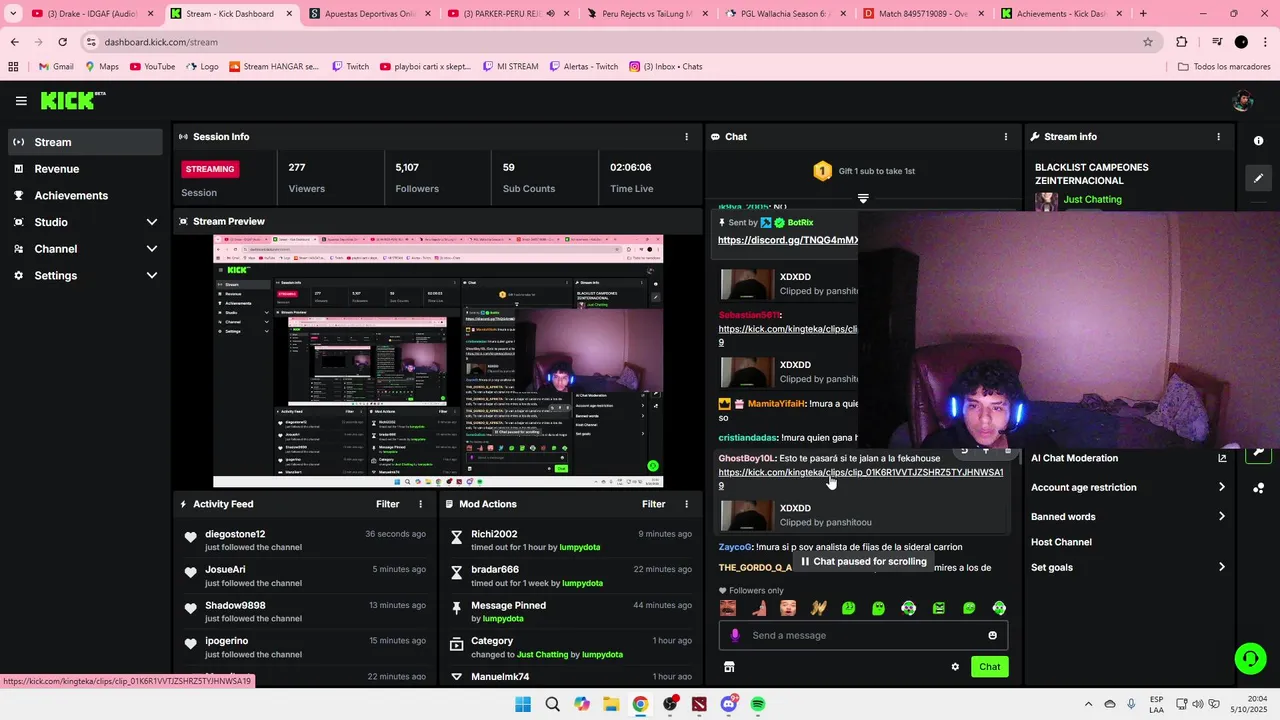This screenshot has width=1280, height=720.
Task: Click the Kick logo
Action: tap(72, 101)
